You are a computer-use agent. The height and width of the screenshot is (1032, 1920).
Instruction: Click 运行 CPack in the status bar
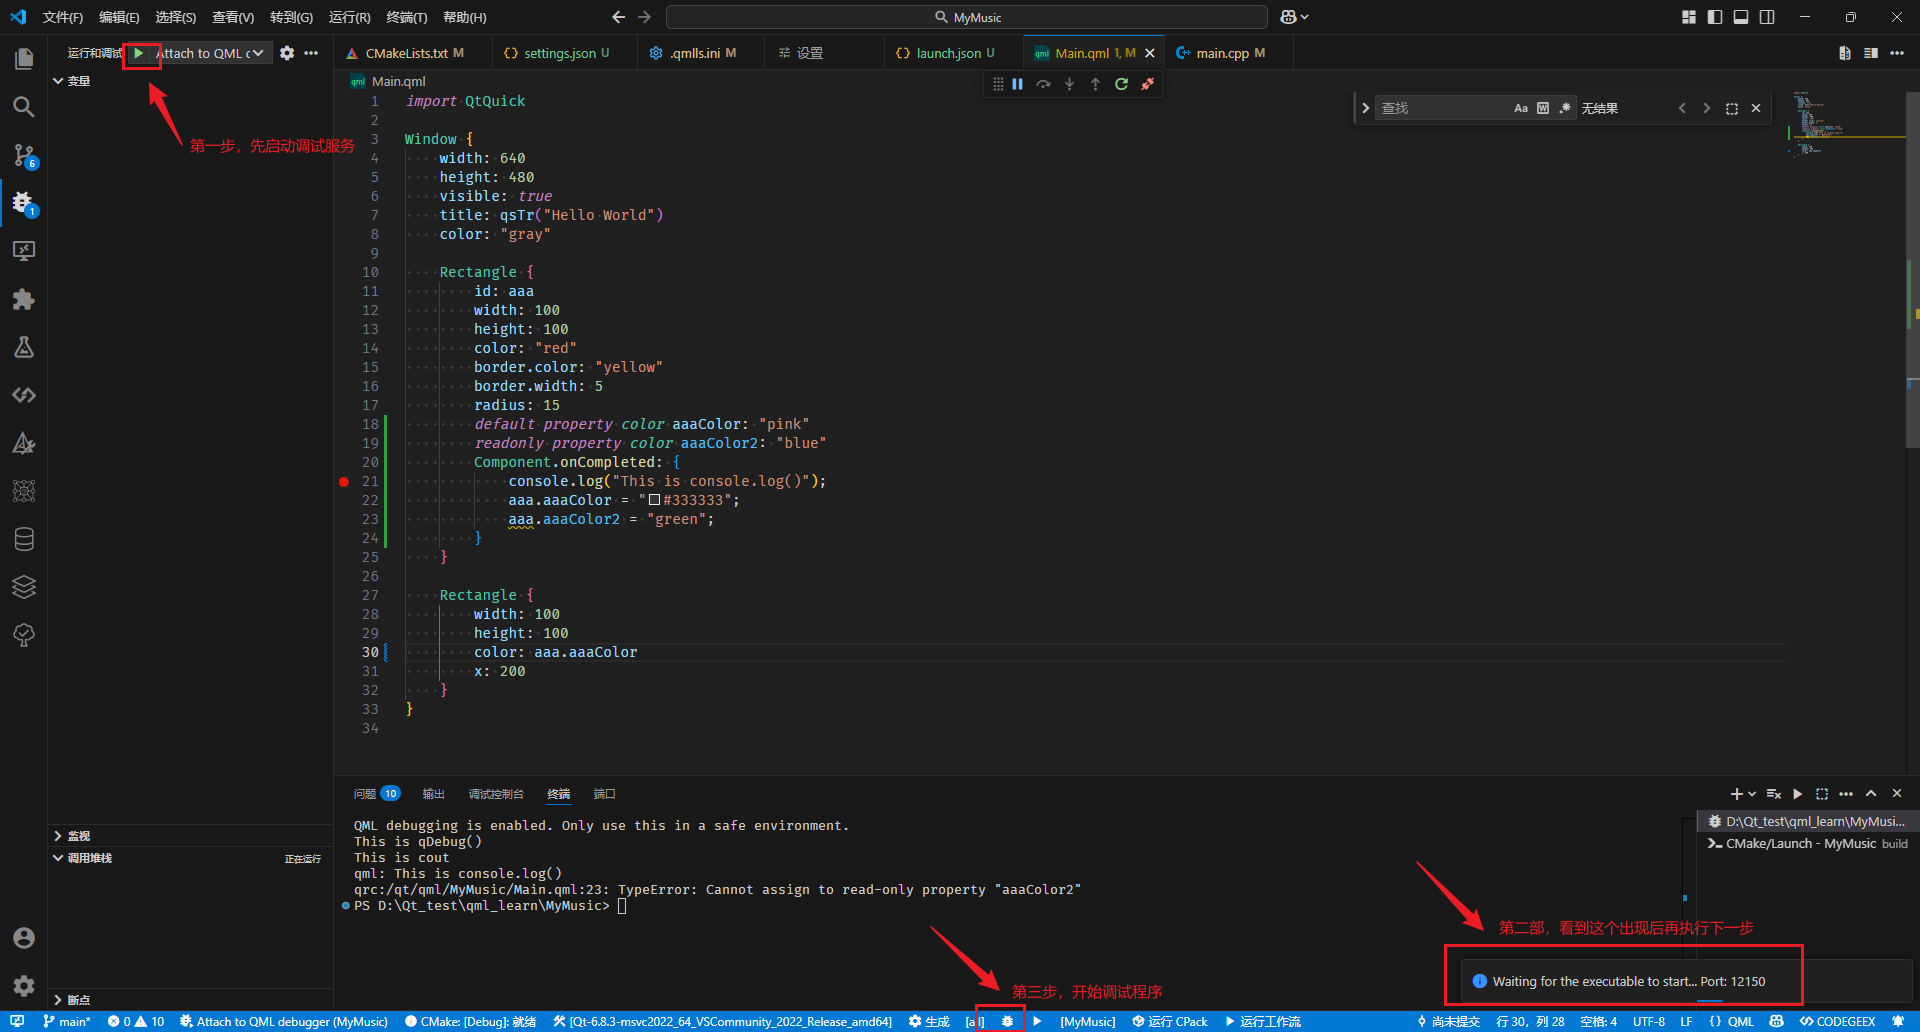point(1169,1021)
